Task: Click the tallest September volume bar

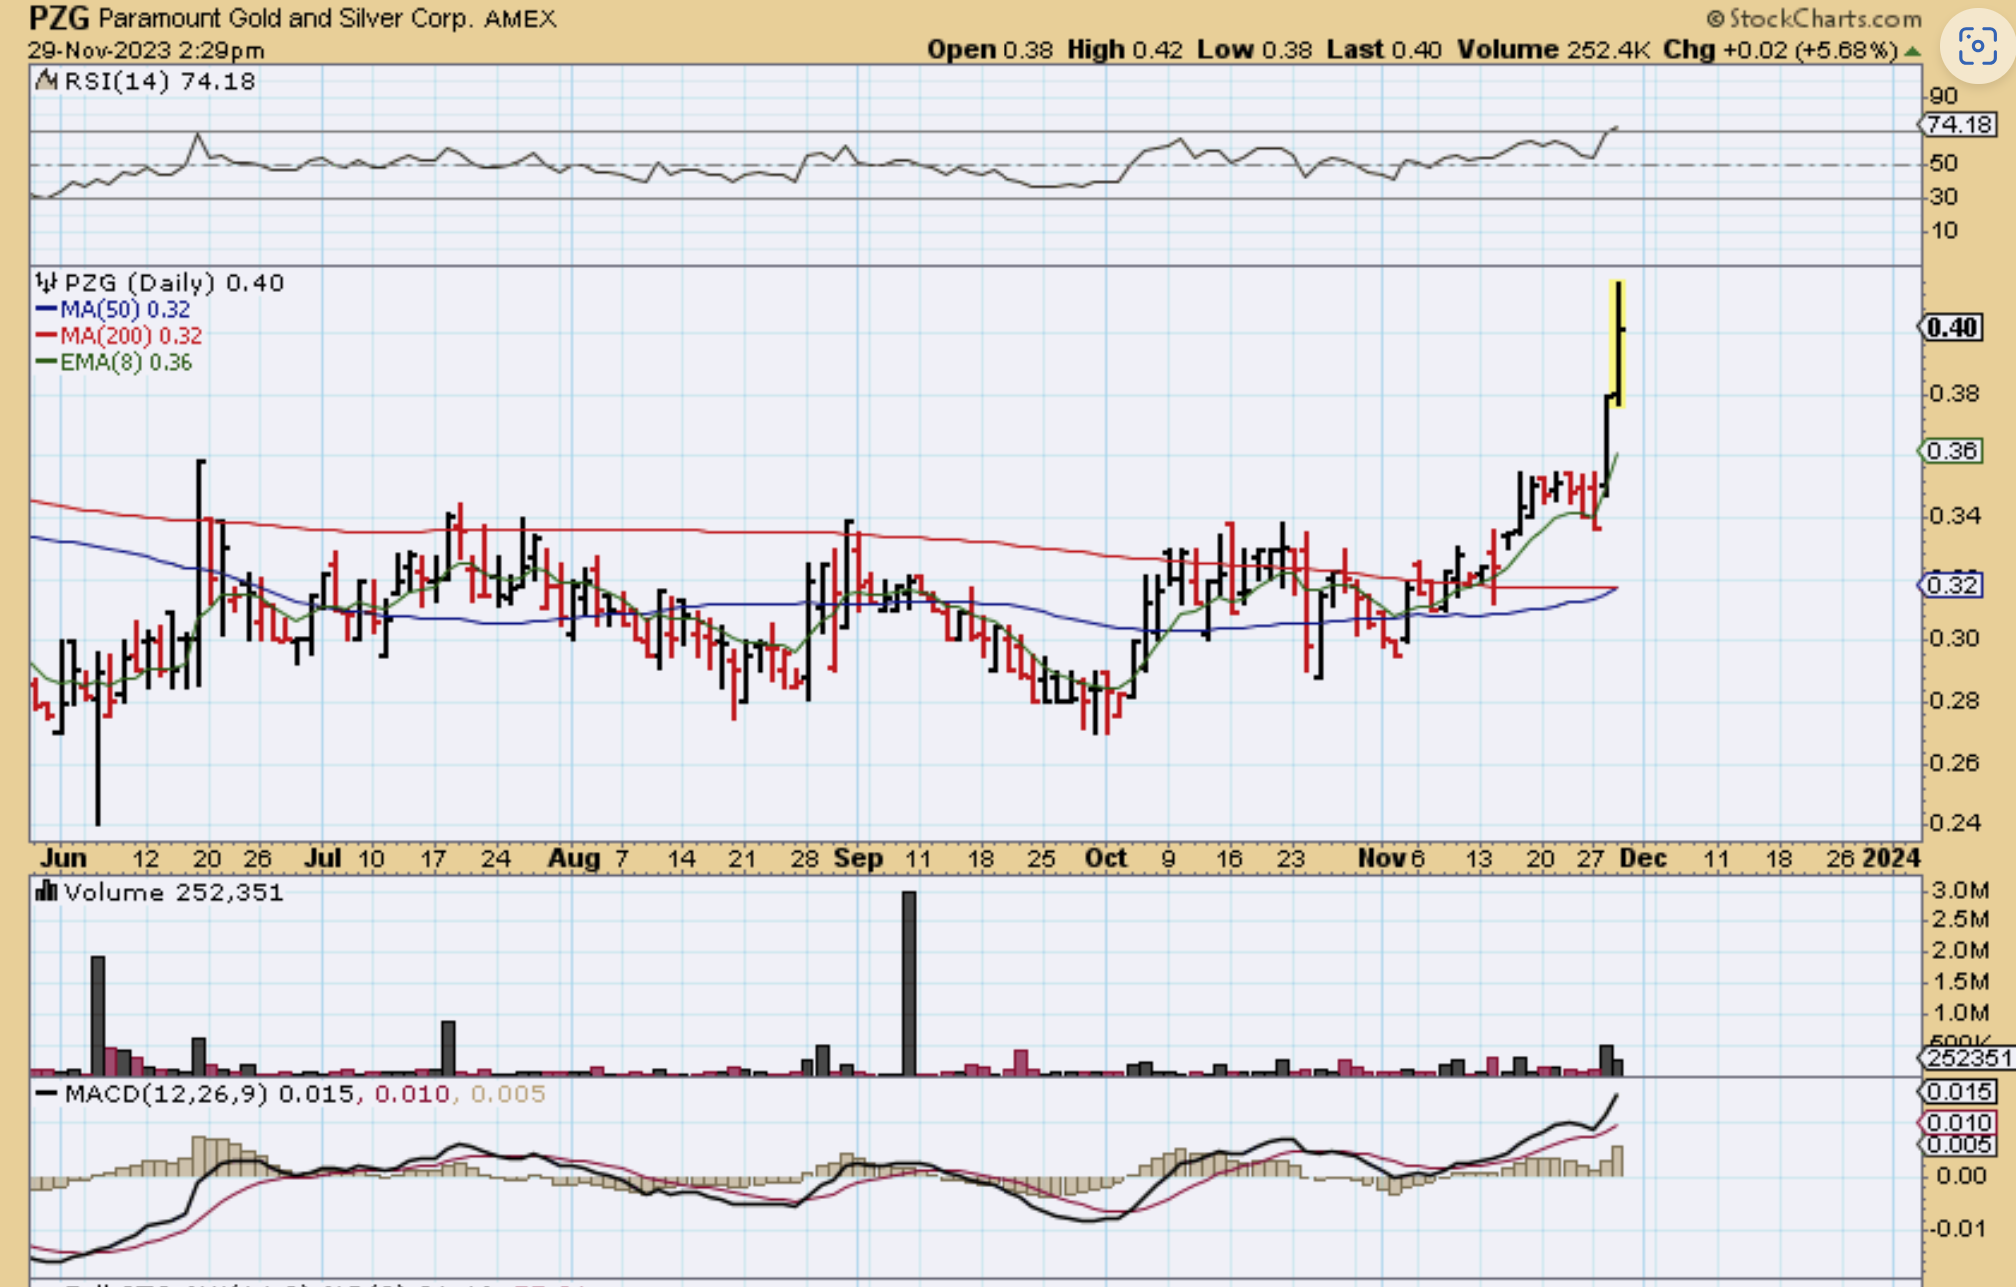Action: coord(908,982)
